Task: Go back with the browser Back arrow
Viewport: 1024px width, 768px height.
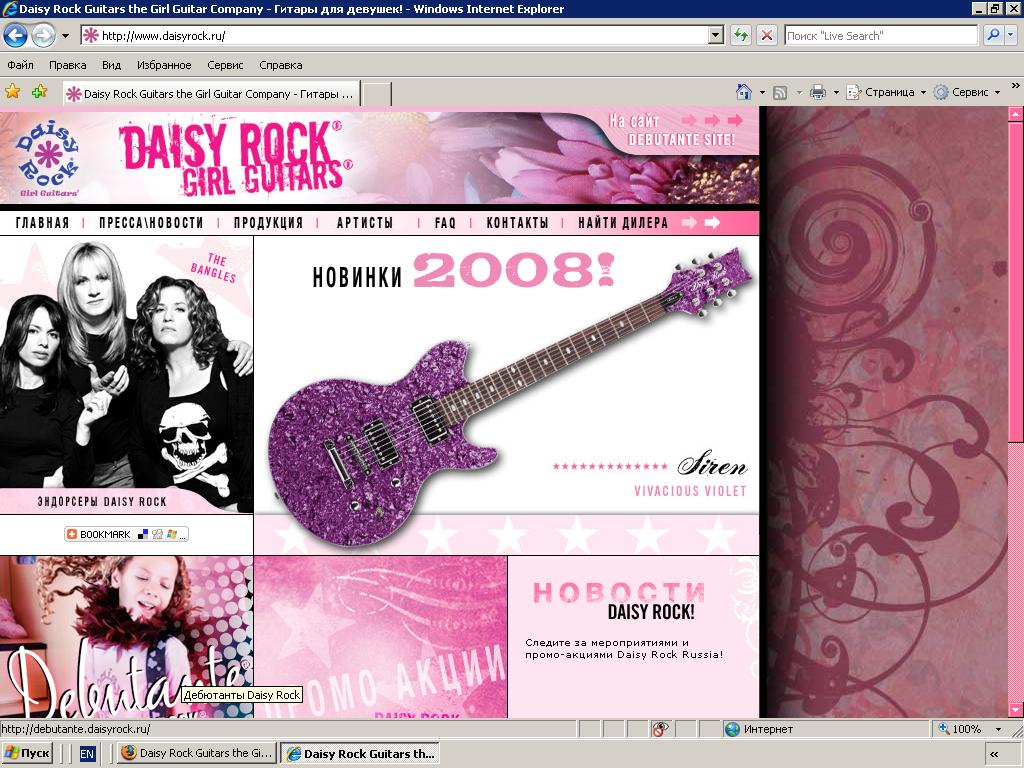Action: point(16,35)
